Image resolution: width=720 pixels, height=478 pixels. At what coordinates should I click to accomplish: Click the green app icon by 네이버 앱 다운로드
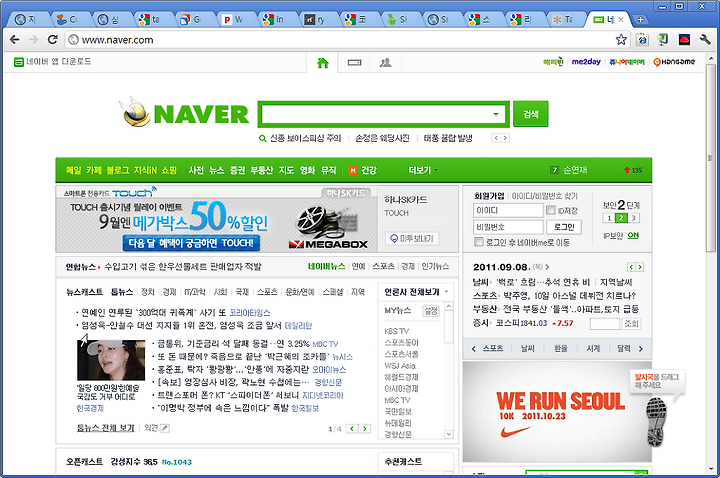click(x=18, y=62)
